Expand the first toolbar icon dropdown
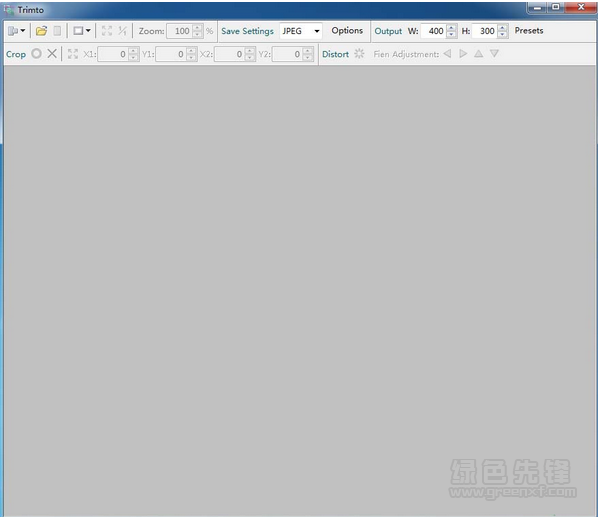 (x=23, y=31)
